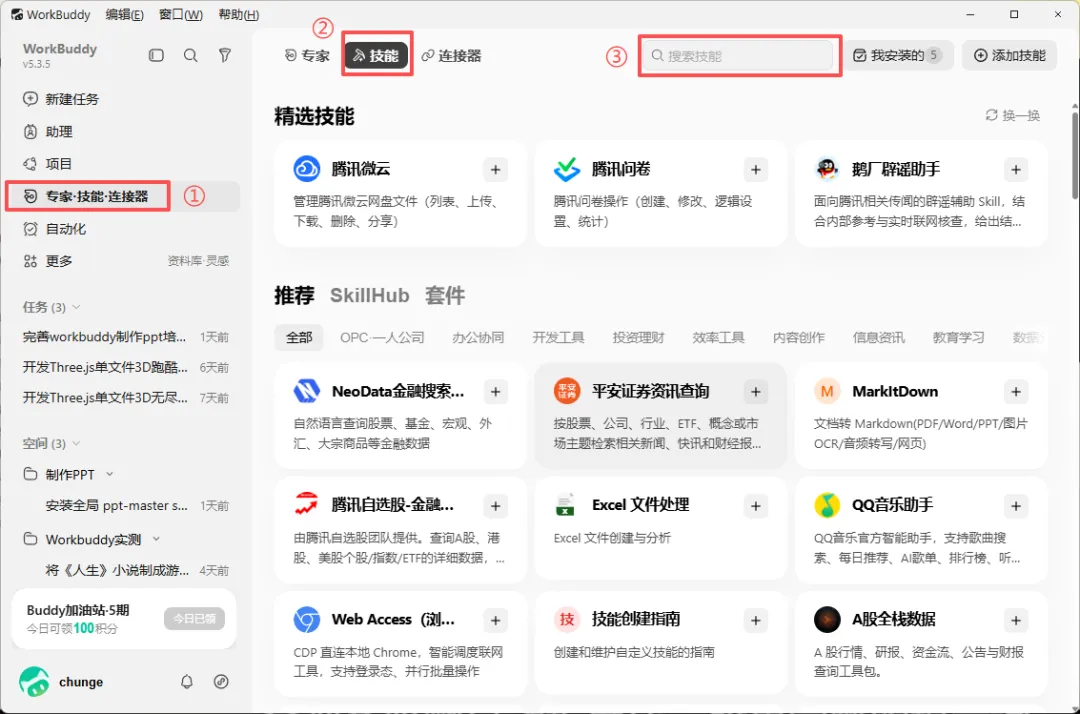Refresh featured skills with 换一换

pos(1012,115)
